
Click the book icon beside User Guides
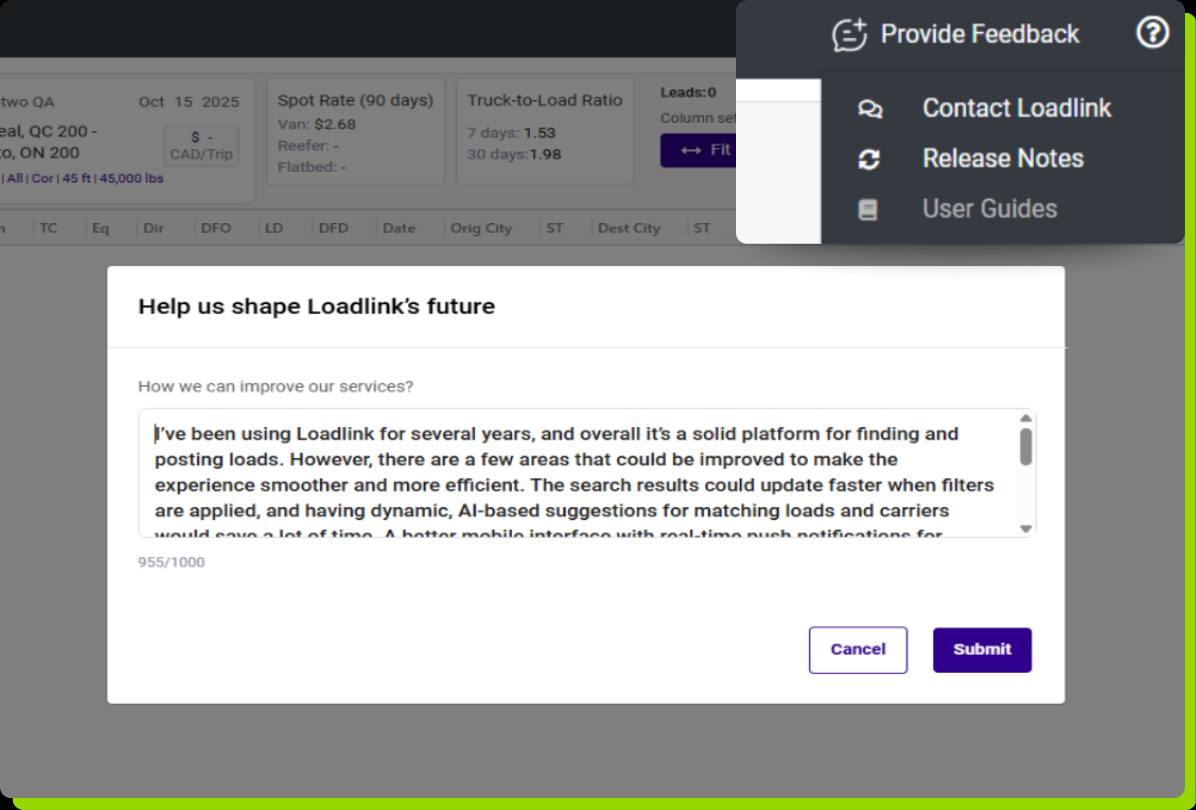point(868,210)
